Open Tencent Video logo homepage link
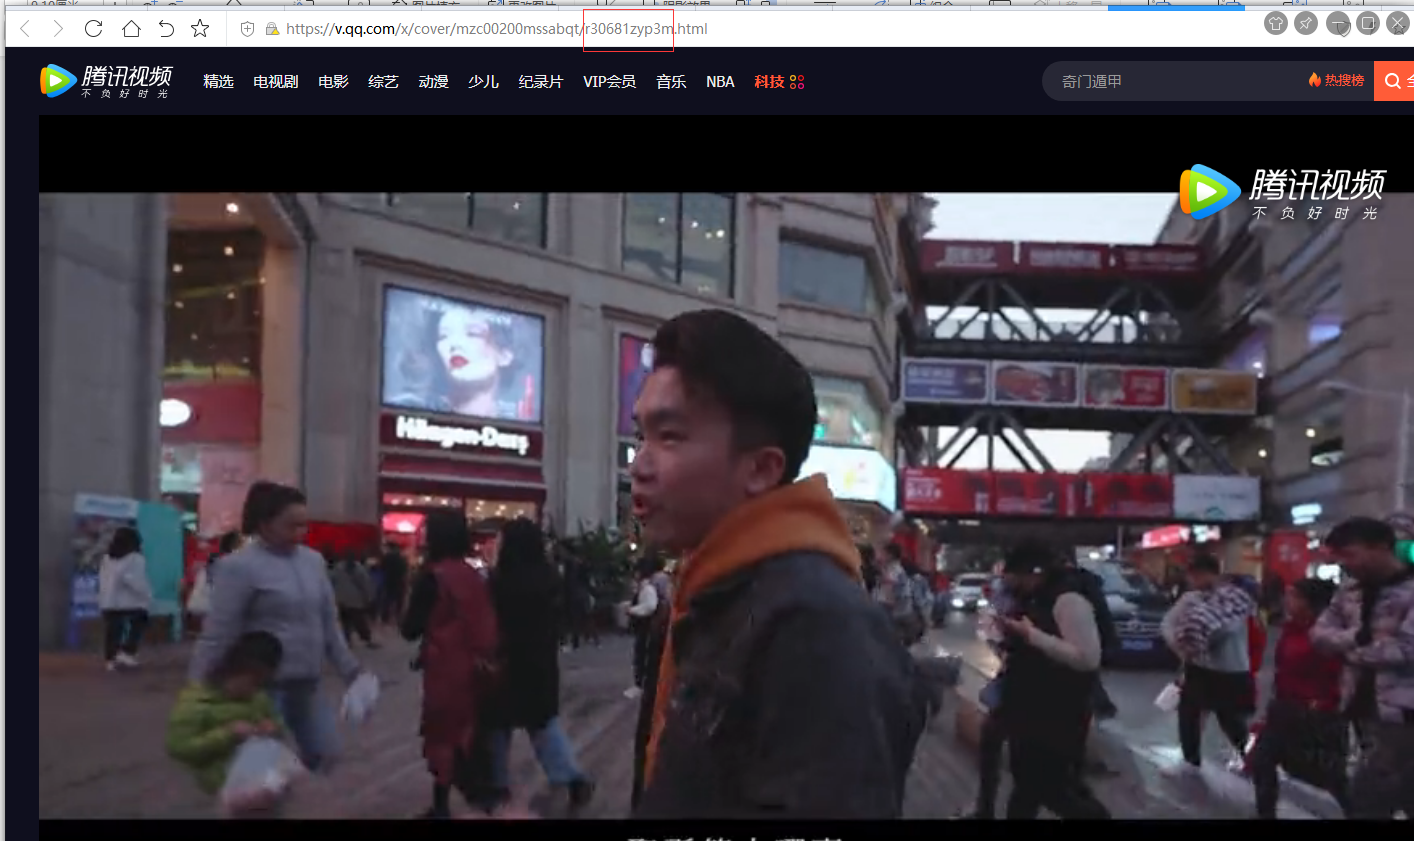1414x841 pixels. 106,81
